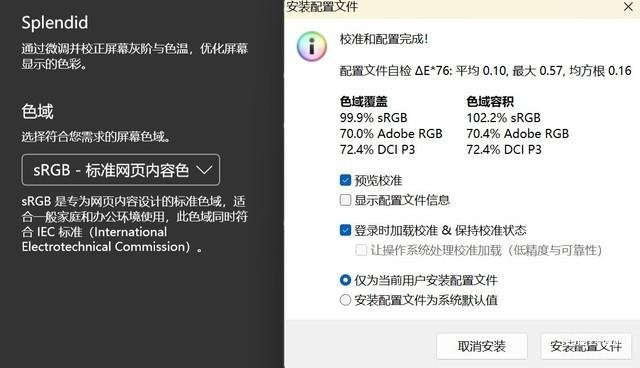The image size is (640, 368).
Task: Click the 配置文件自检 ΔE*76 result line
Action: [x=485, y=71]
